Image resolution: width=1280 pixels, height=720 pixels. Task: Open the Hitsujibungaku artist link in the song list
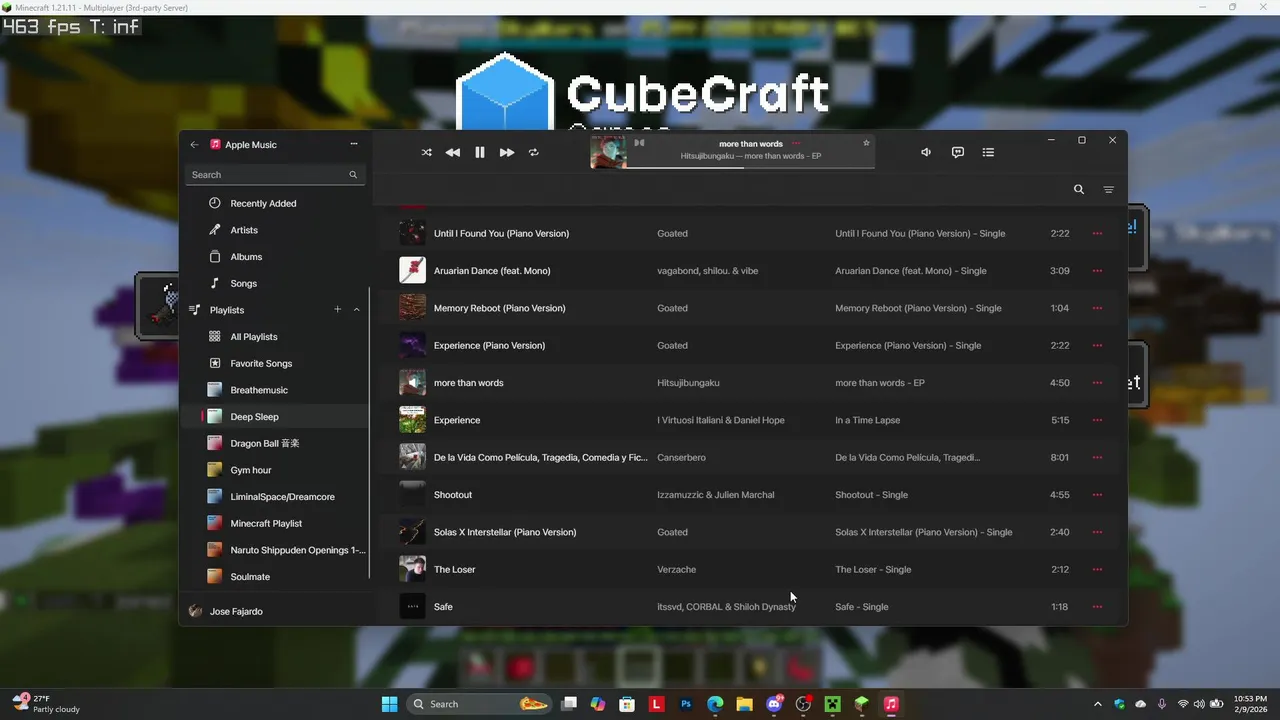[x=688, y=383]
